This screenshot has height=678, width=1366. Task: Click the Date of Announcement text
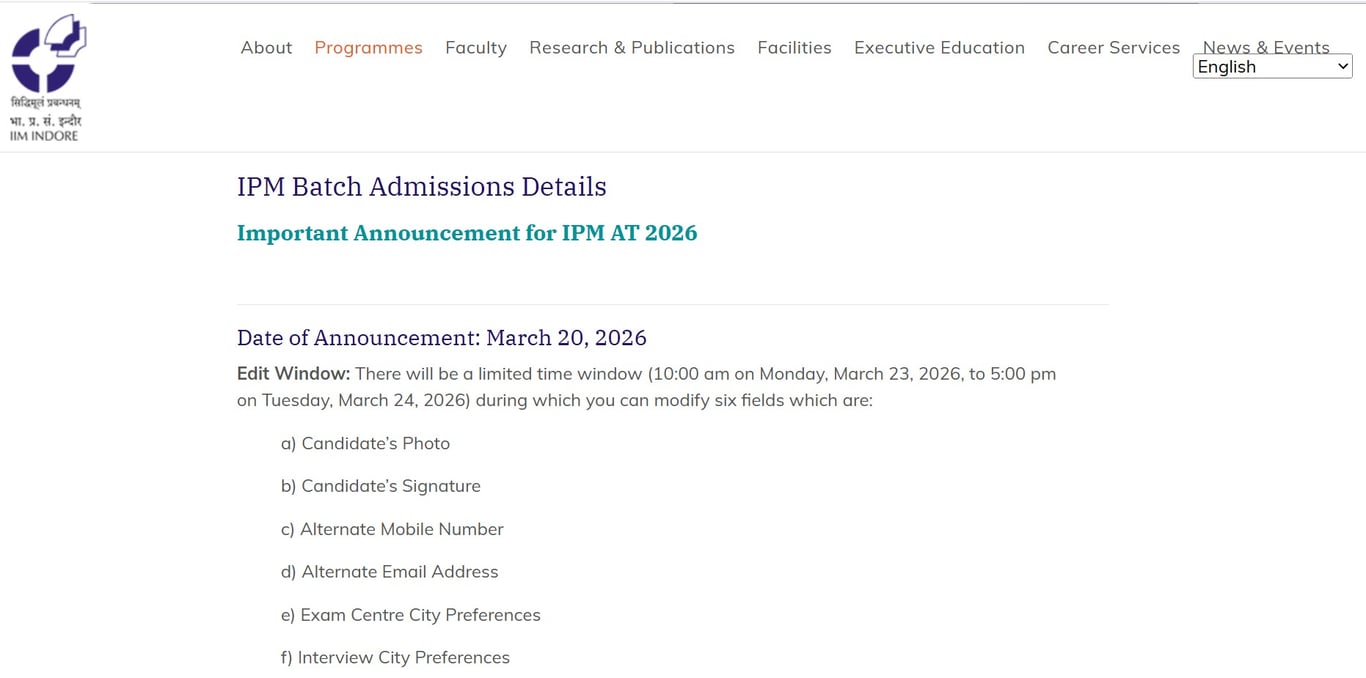(x=441, y=338)
